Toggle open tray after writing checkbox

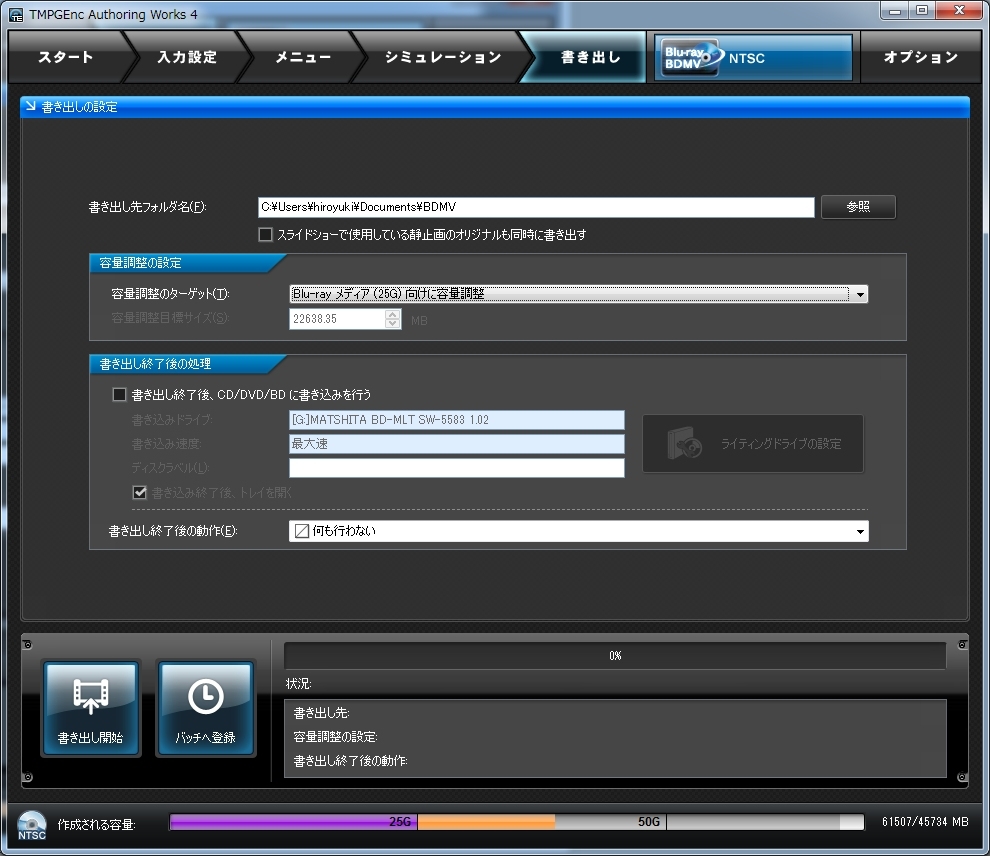tap(140, 492)
